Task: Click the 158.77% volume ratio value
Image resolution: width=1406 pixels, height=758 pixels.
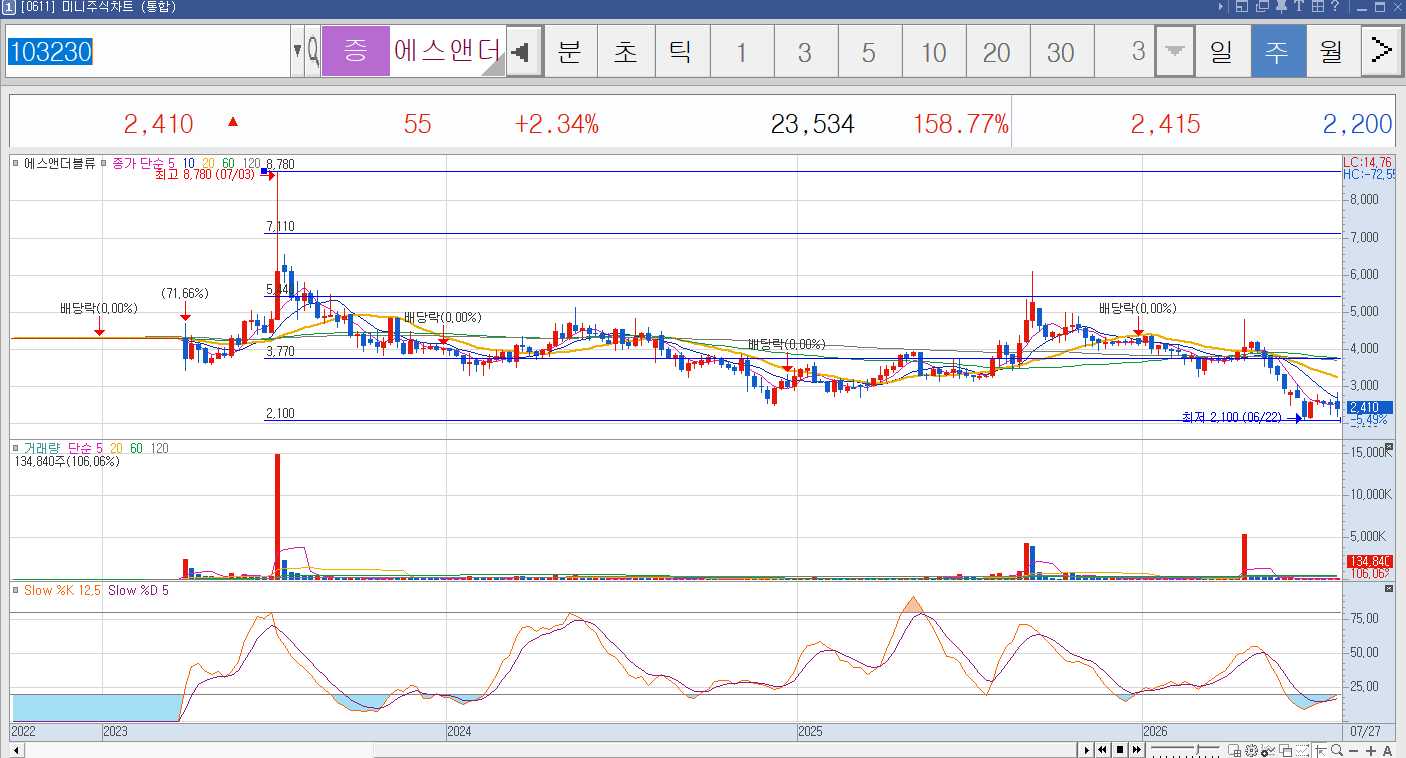Action: (961, 124)
